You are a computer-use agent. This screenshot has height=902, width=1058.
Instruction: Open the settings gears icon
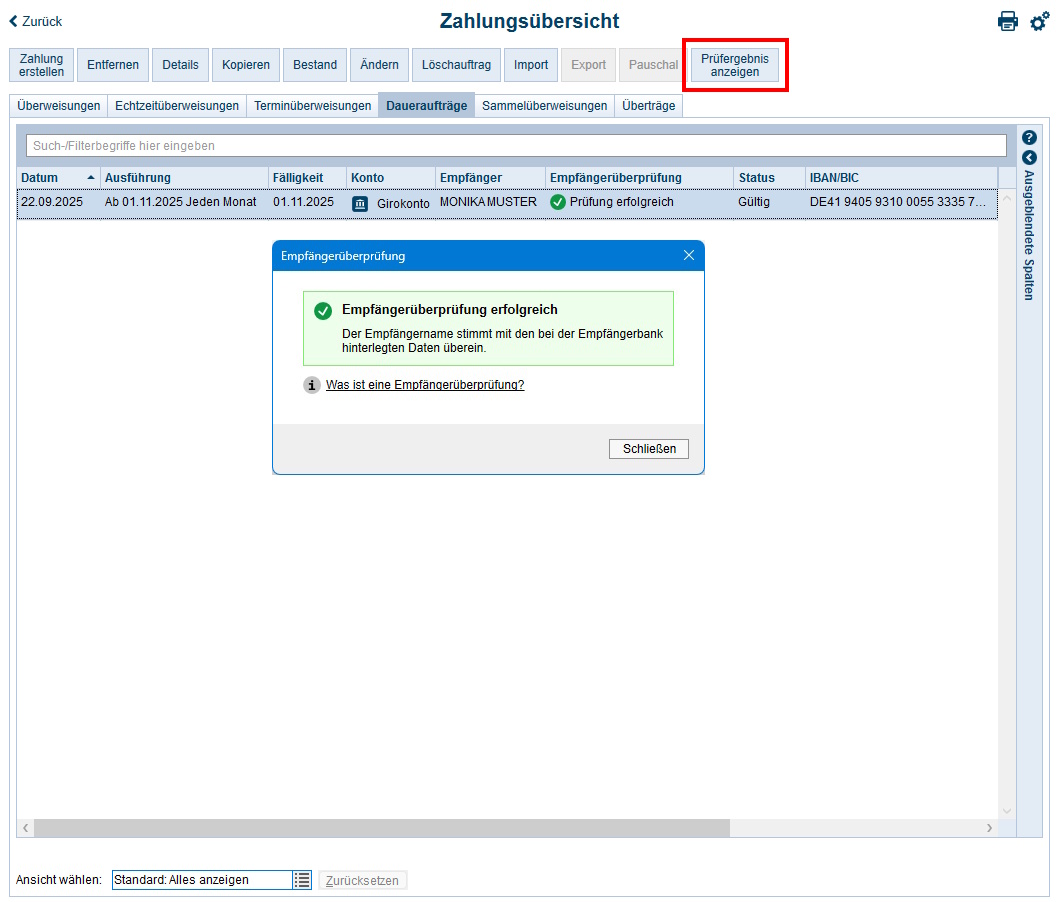click(1039, 21)
